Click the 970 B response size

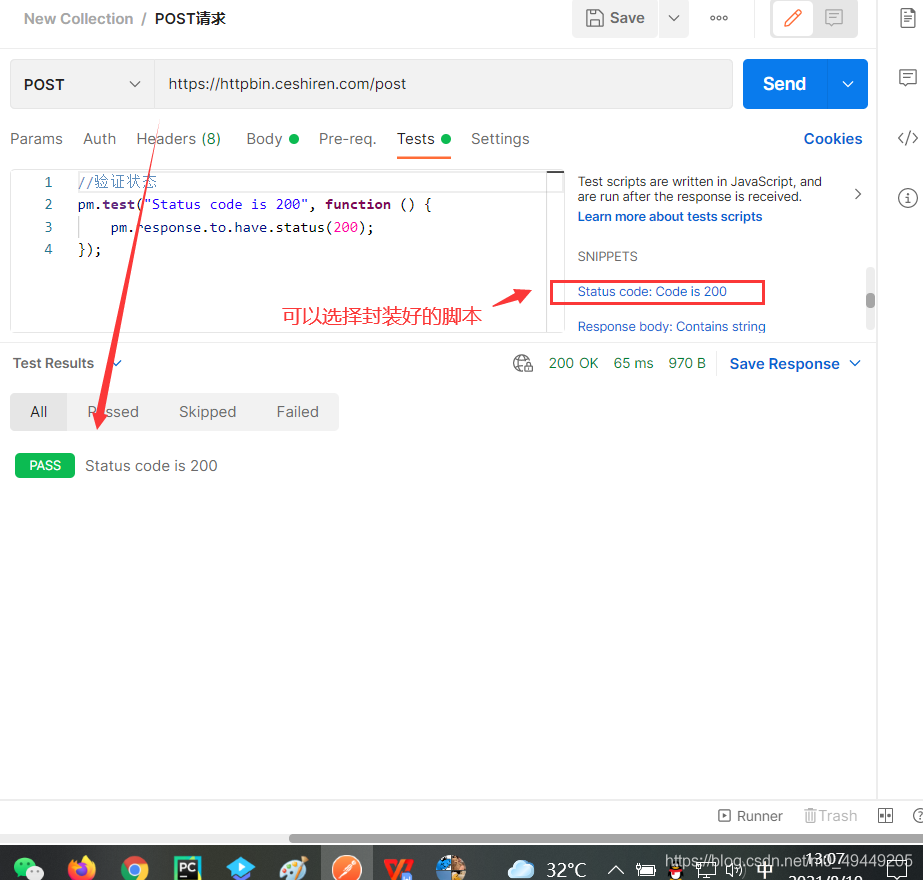686,363
